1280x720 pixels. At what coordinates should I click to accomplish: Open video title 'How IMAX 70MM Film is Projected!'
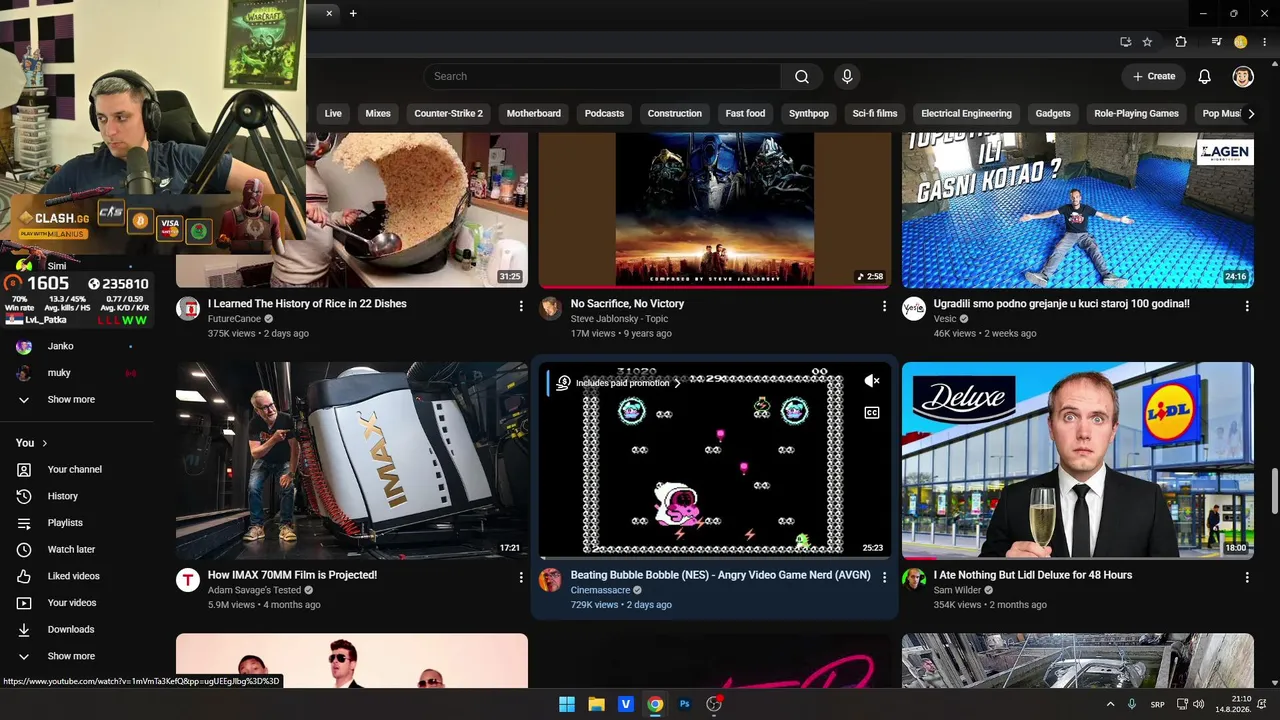(x=292, y=576)
